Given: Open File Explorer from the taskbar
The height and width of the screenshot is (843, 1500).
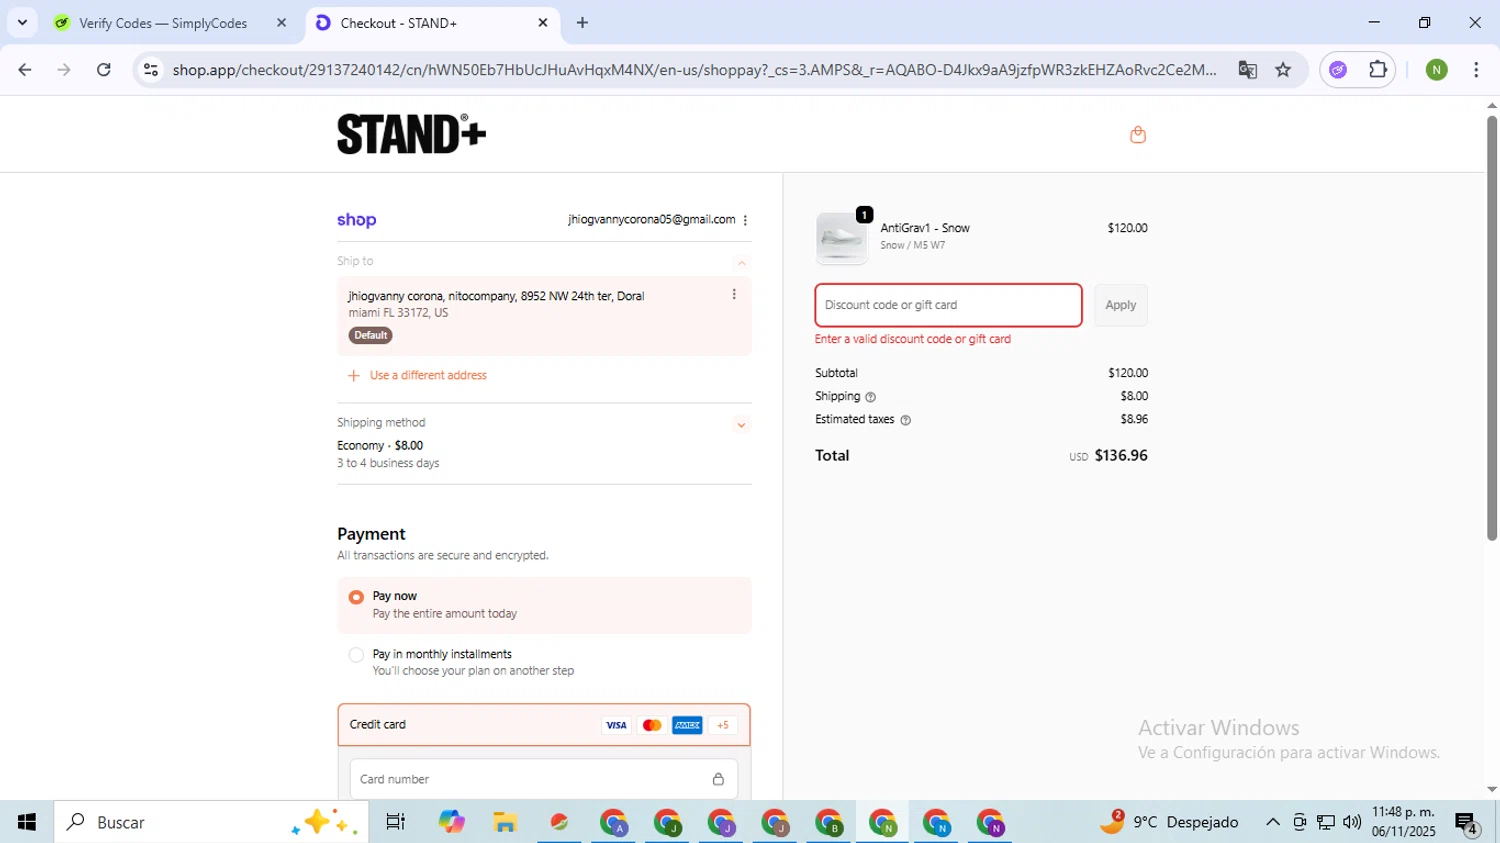Looking at the screenshot, I should pos(505,822).
